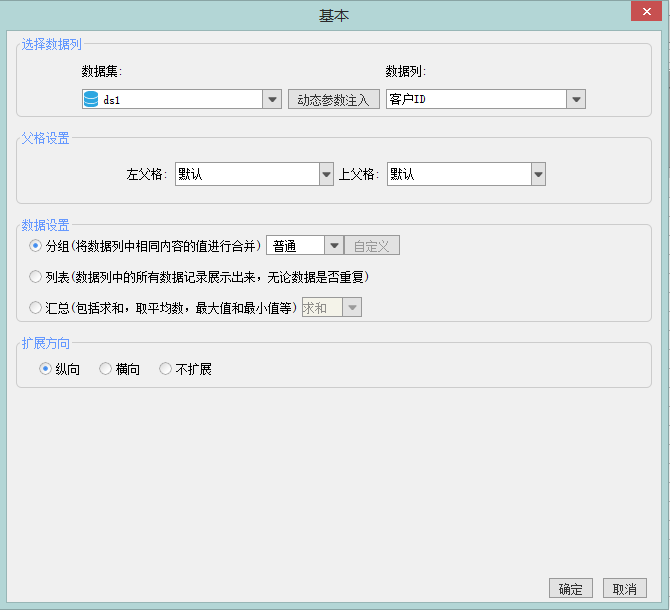Click the 基本 dialog title

tap(334, 15)
